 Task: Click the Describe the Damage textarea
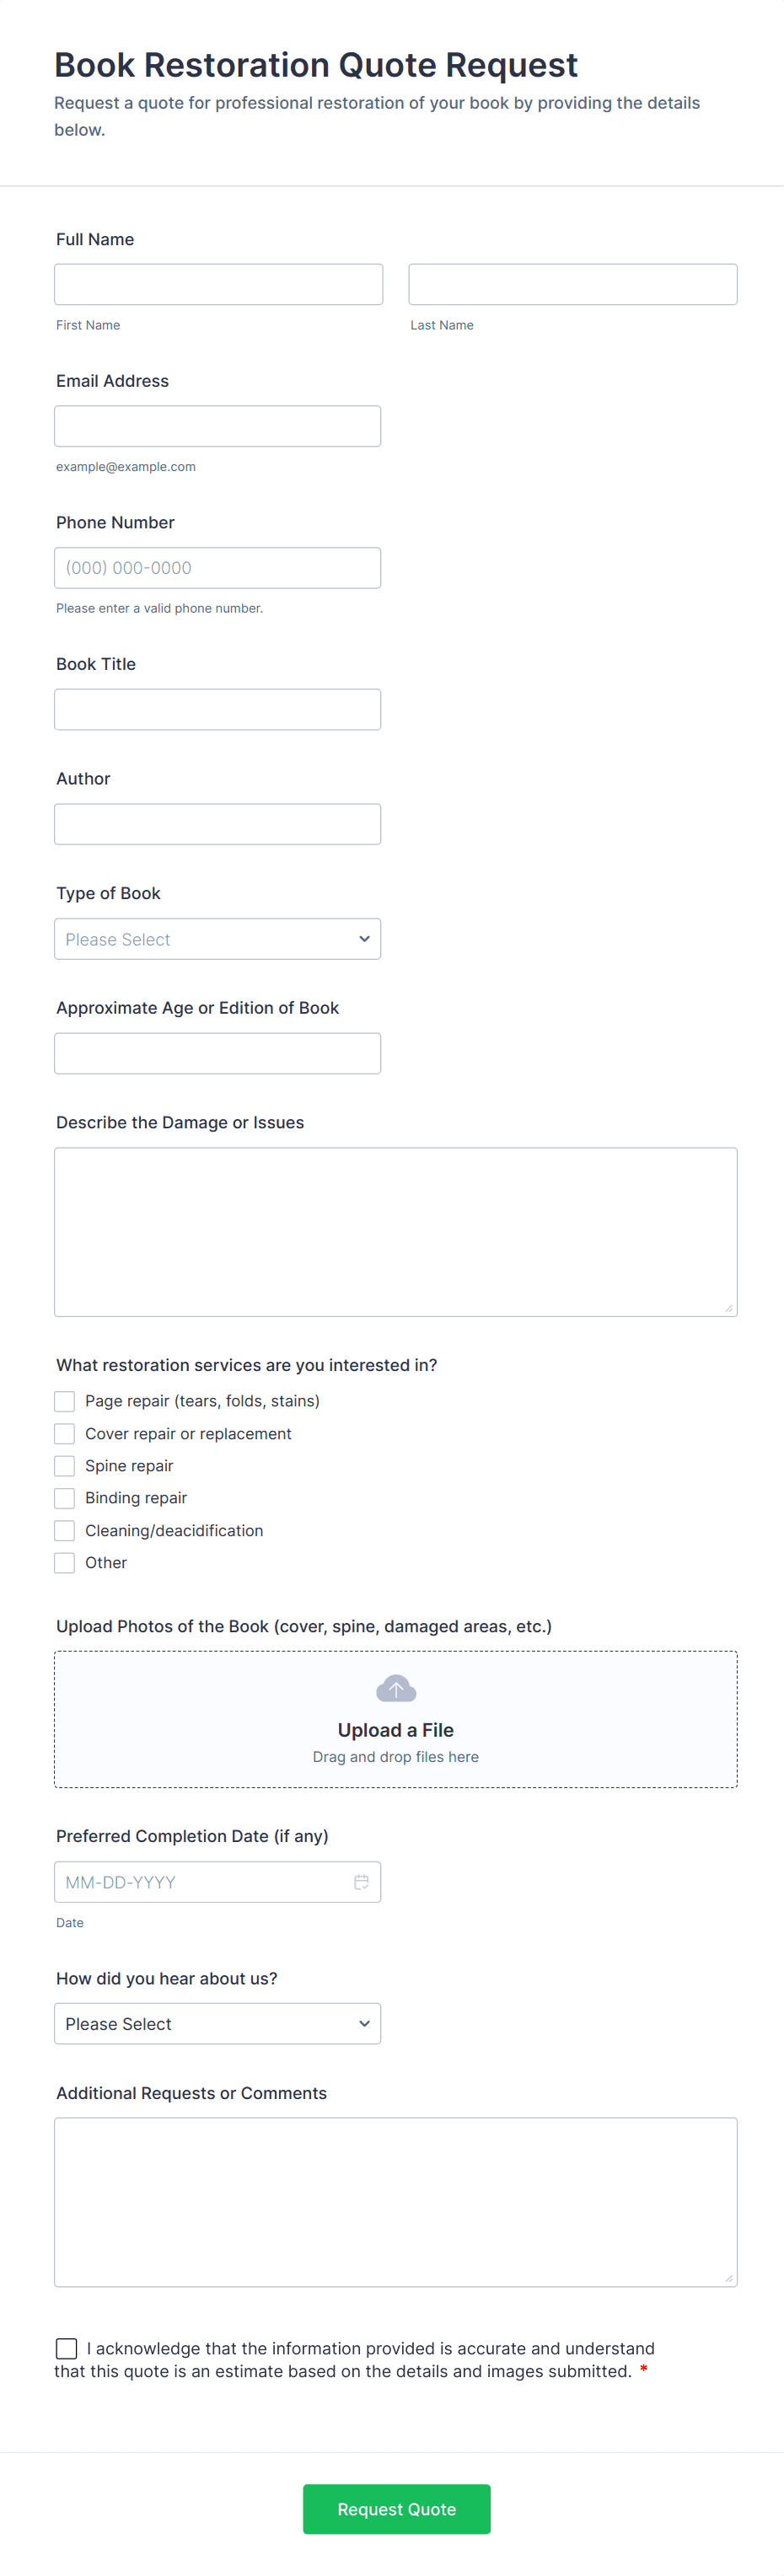click(395, 1232)
